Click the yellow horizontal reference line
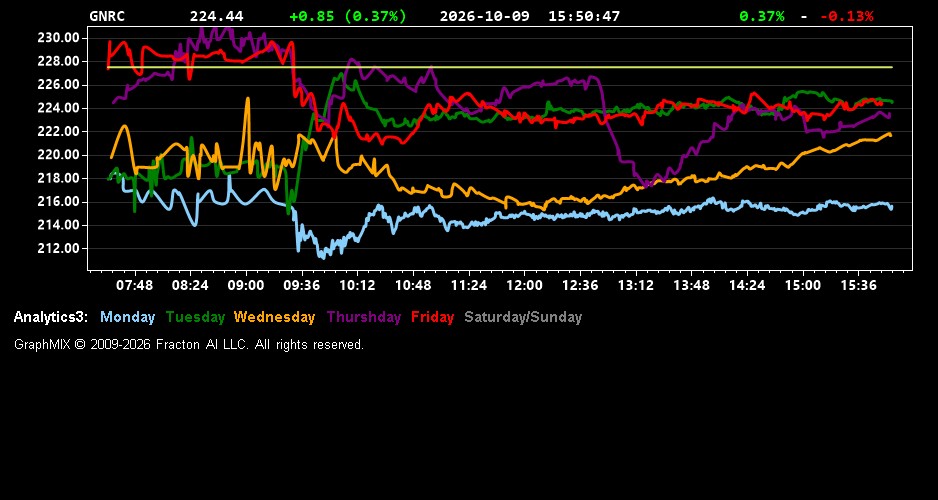Viewport: 938px width, 500px height. click(x=500, y=67)
